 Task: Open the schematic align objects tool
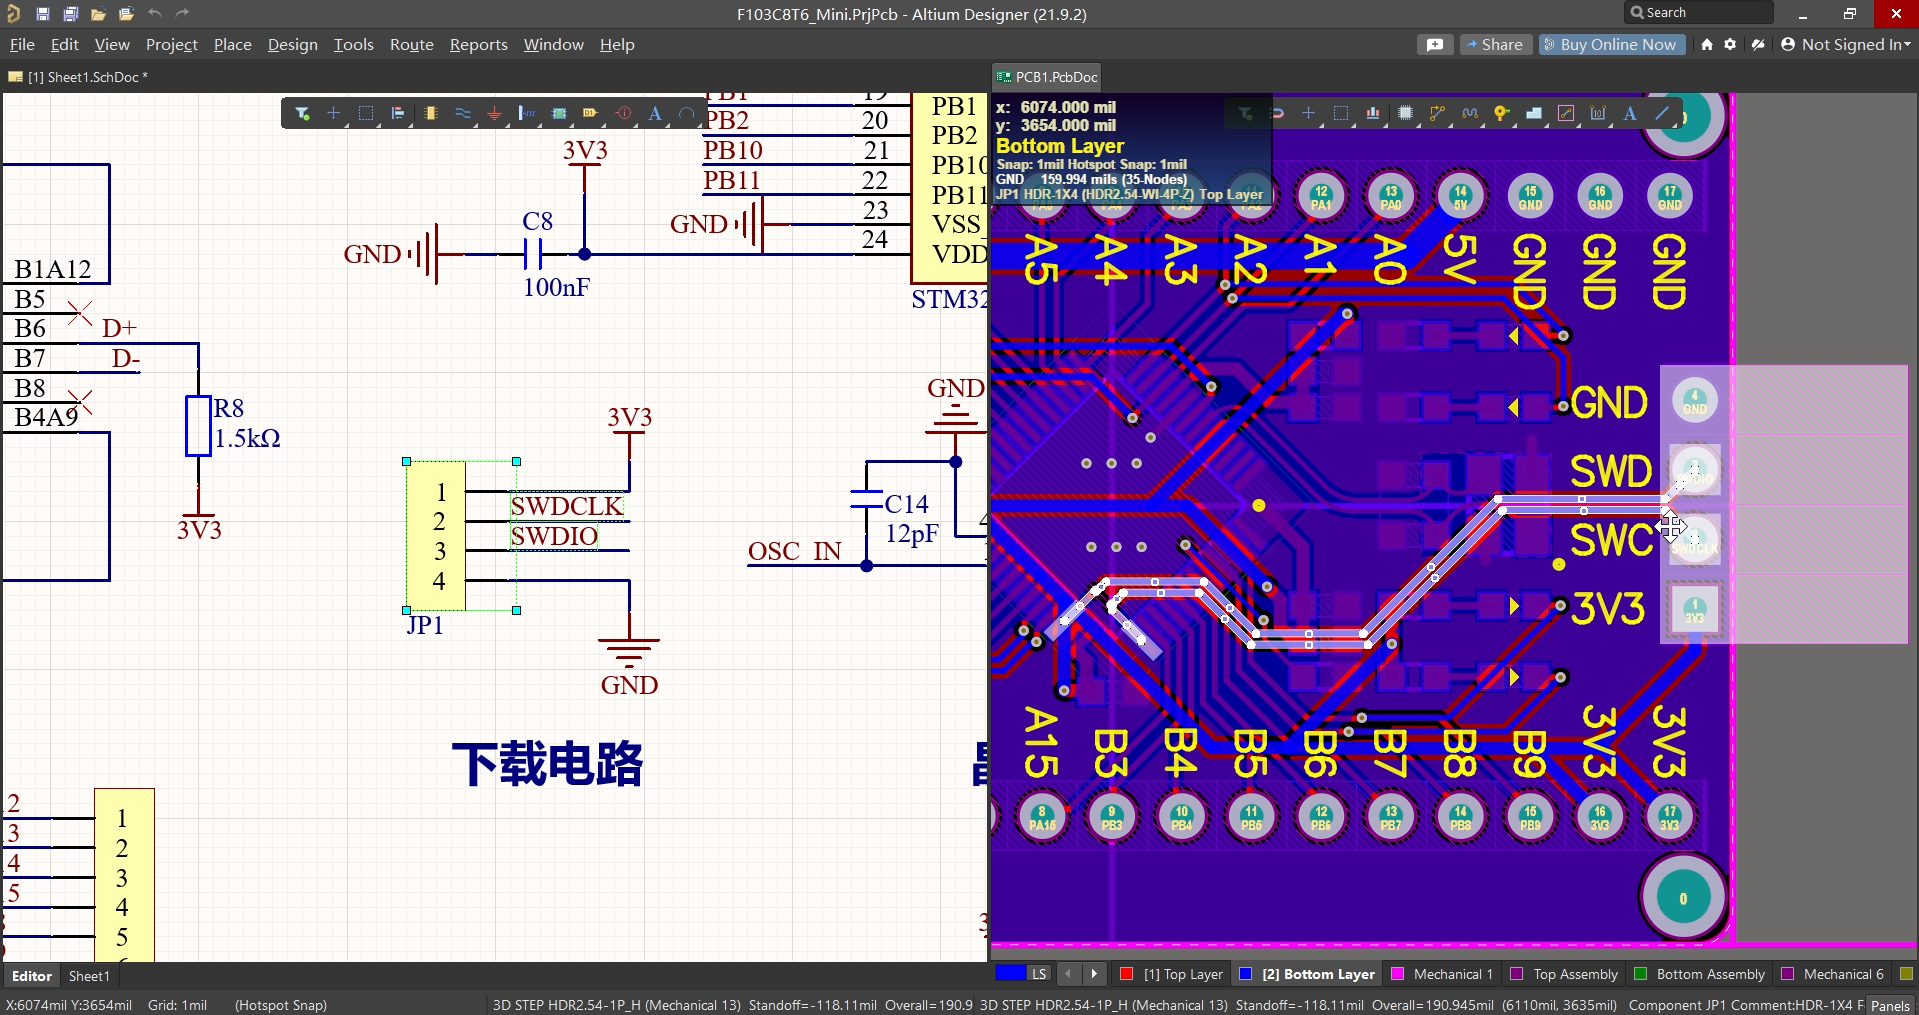point(398,113)
